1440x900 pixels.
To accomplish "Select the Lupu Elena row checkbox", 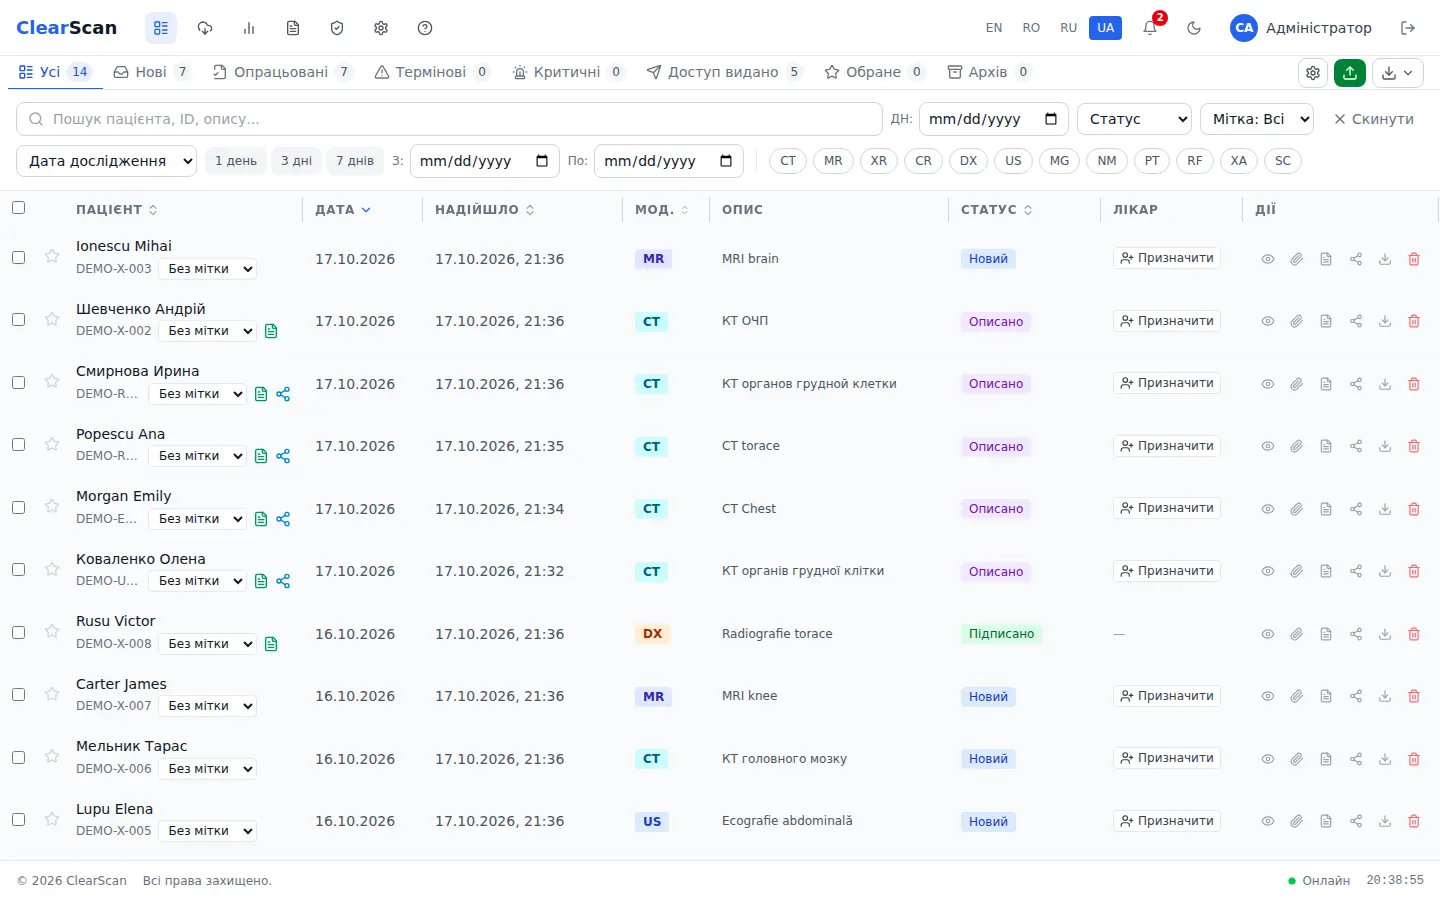I will click(x=18, y=819).
